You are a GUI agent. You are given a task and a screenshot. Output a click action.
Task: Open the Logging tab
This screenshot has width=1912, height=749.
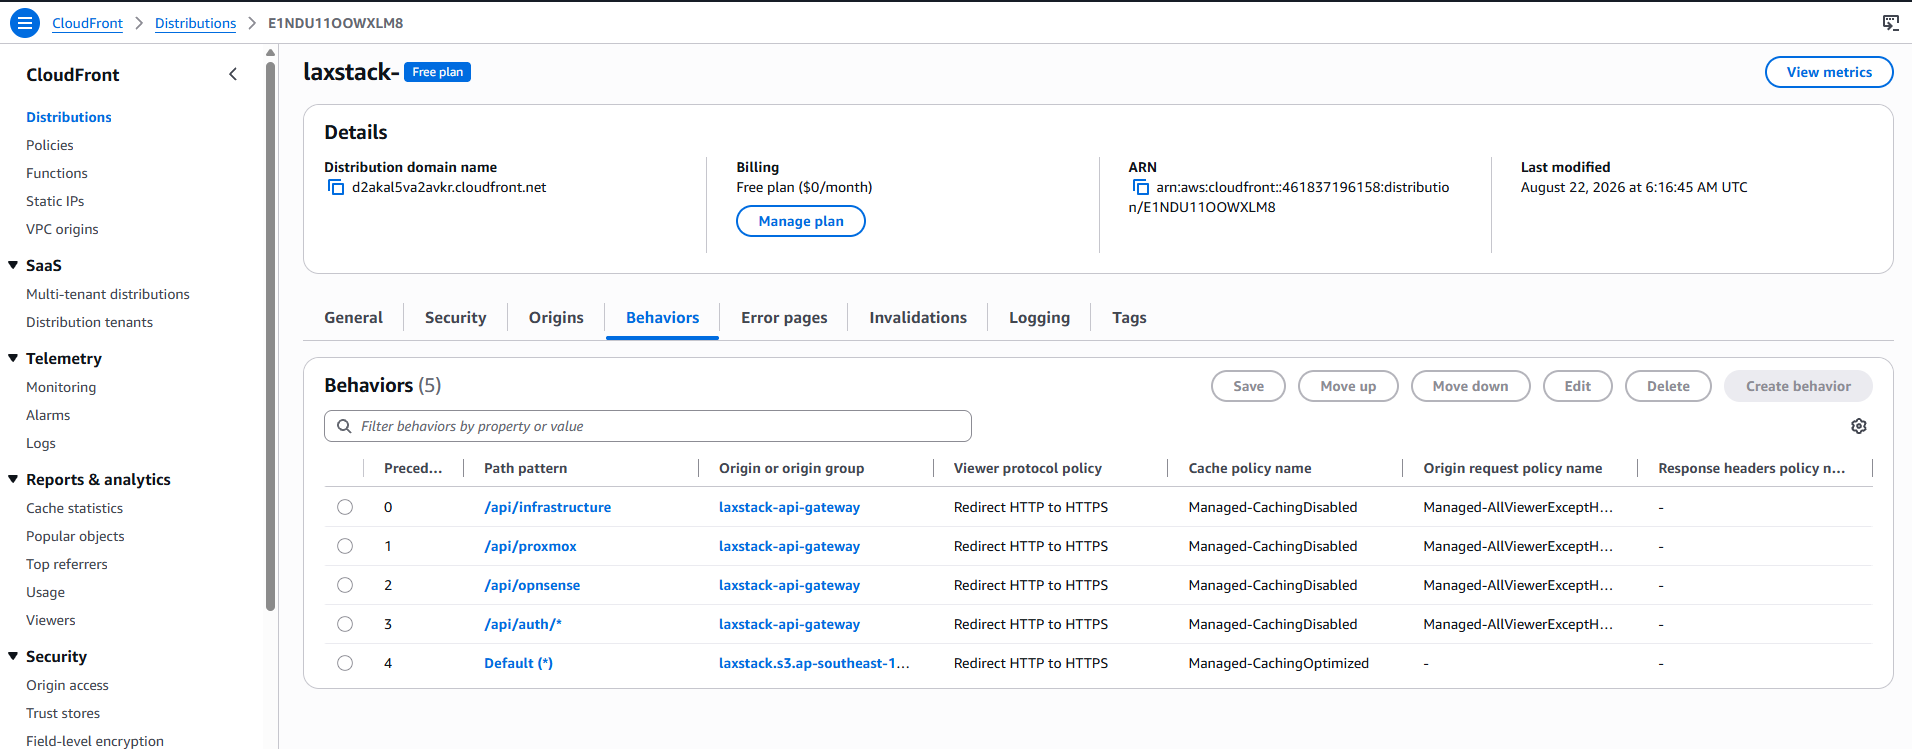(x=1039, y=317)
